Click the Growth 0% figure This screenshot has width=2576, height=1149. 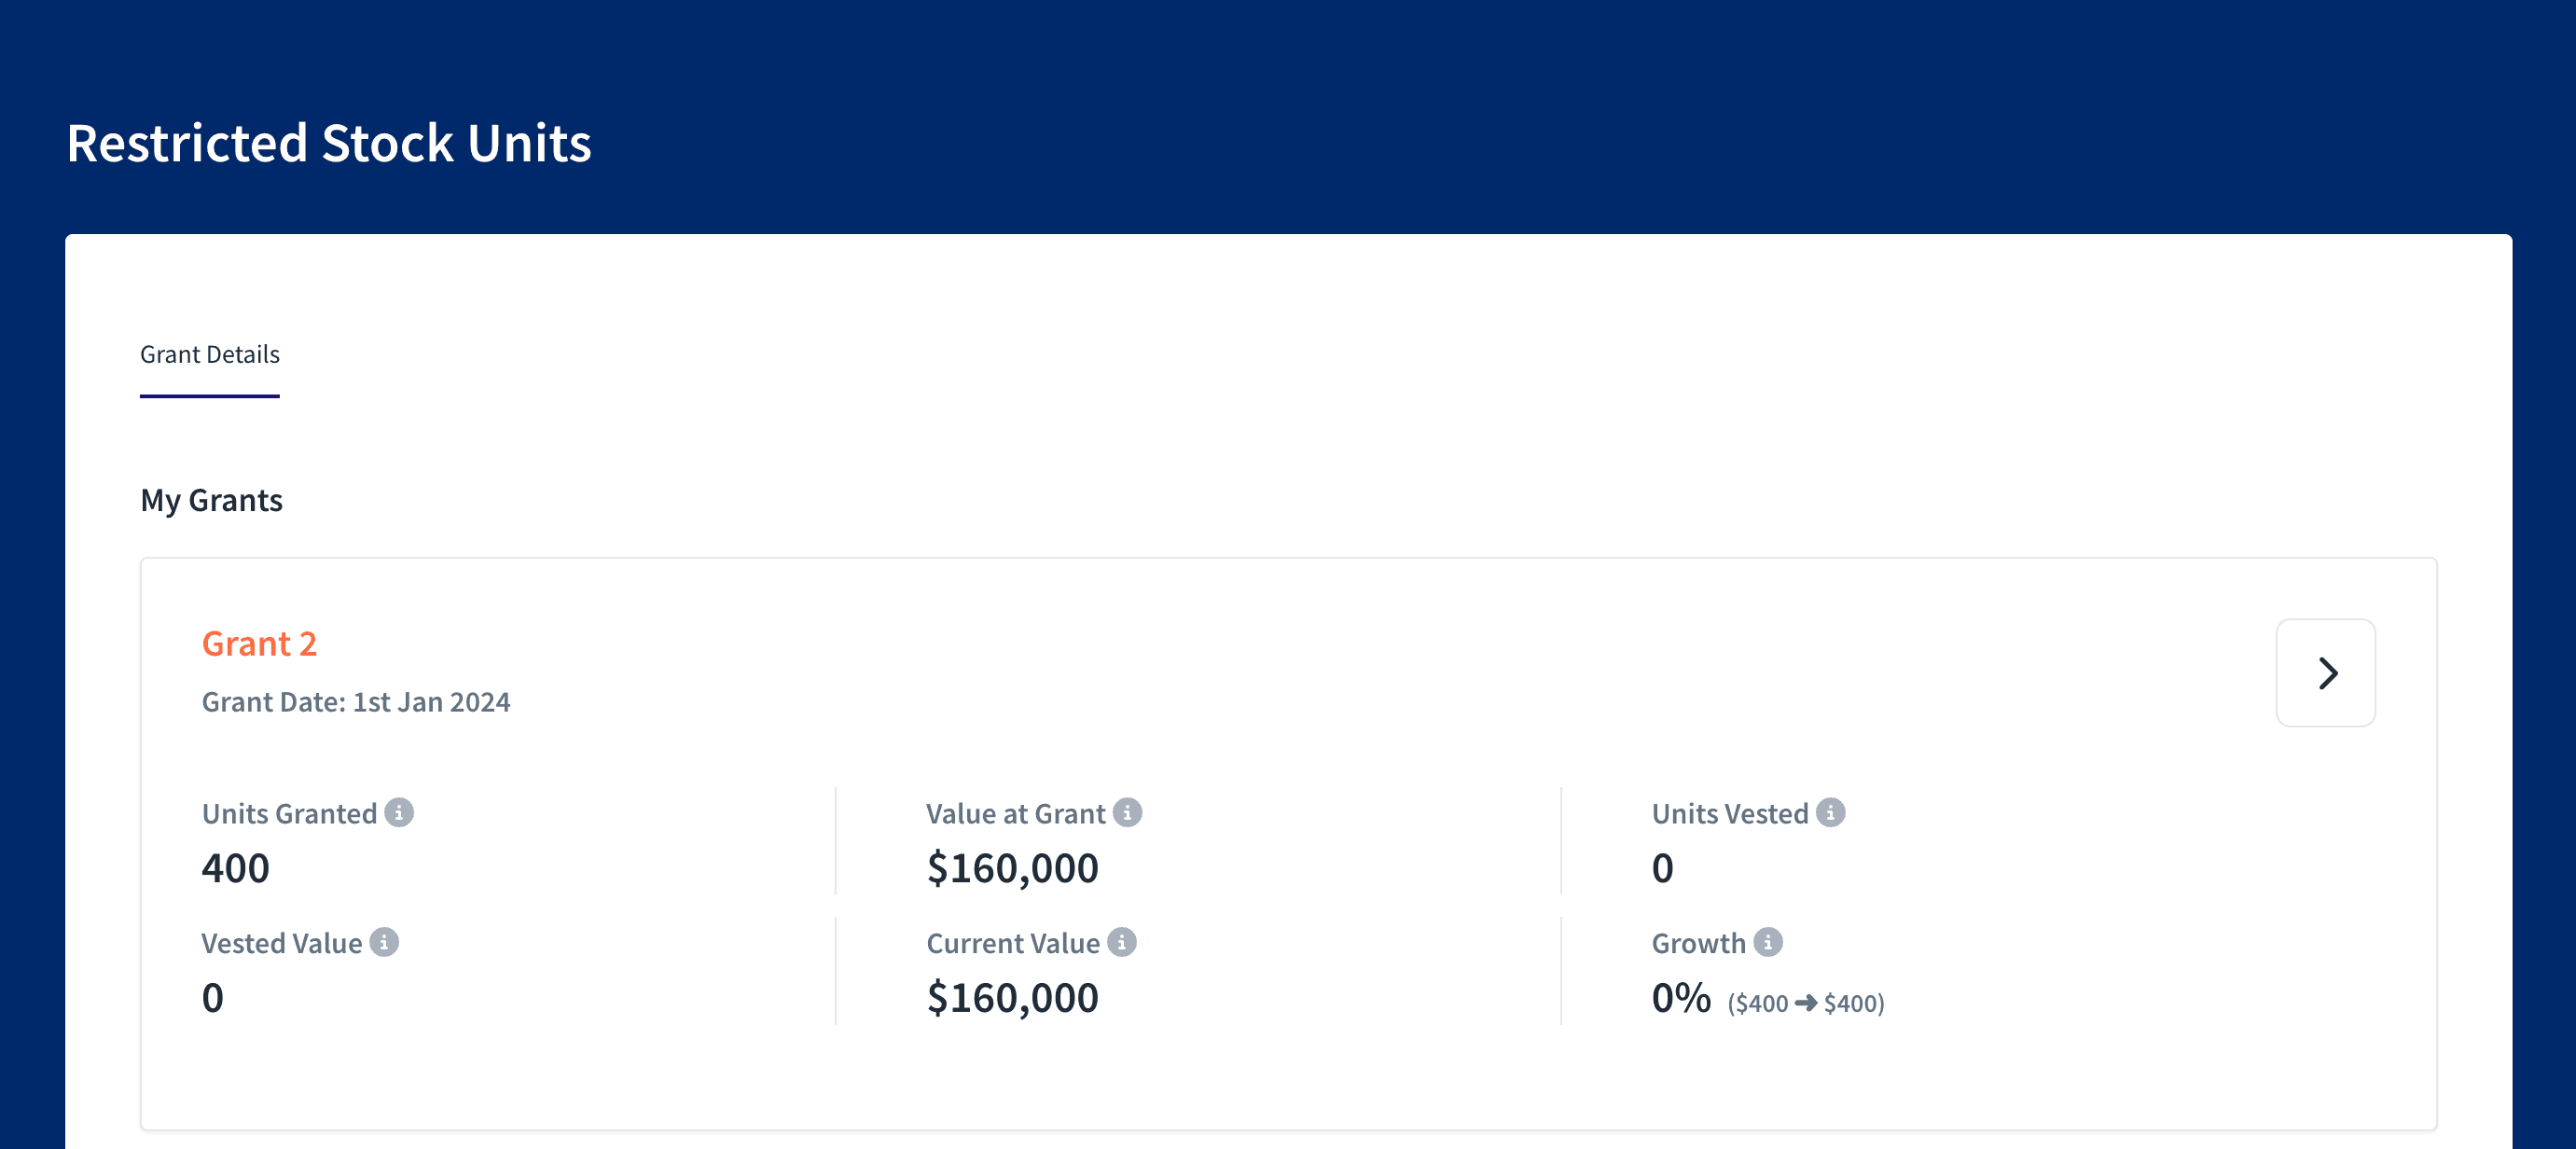coord(1680,998)
